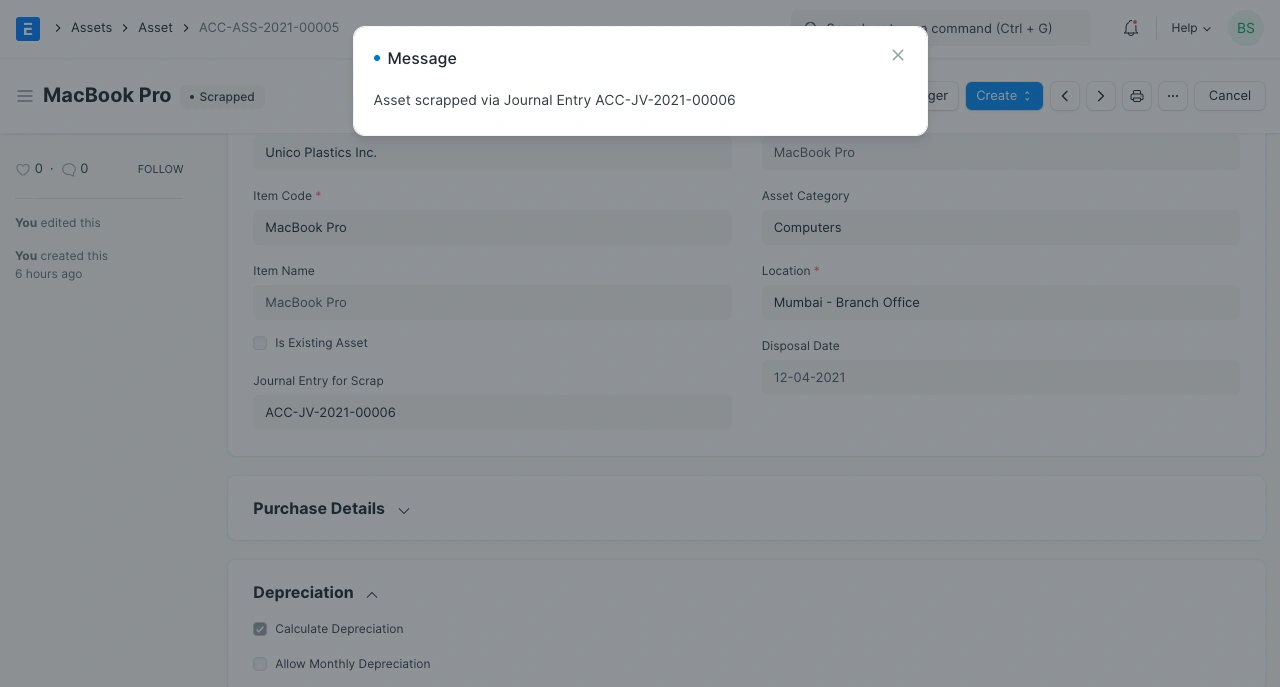Click the Location input field
This screenshot has width=1280, height=687.
pyautogui.click(x=1000, y=302)
